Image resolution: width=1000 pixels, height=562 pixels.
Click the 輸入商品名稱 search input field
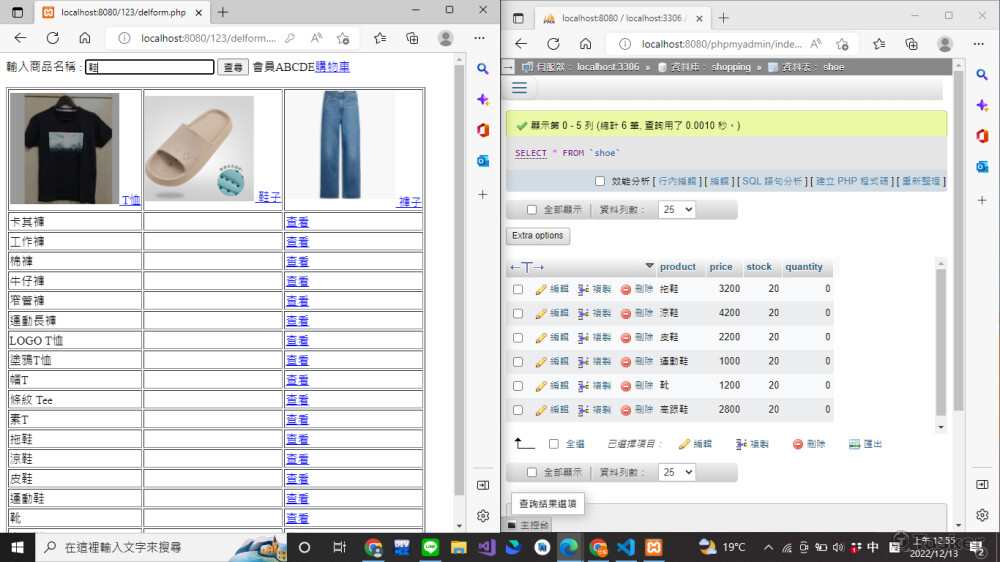click(x=150, y=67)
